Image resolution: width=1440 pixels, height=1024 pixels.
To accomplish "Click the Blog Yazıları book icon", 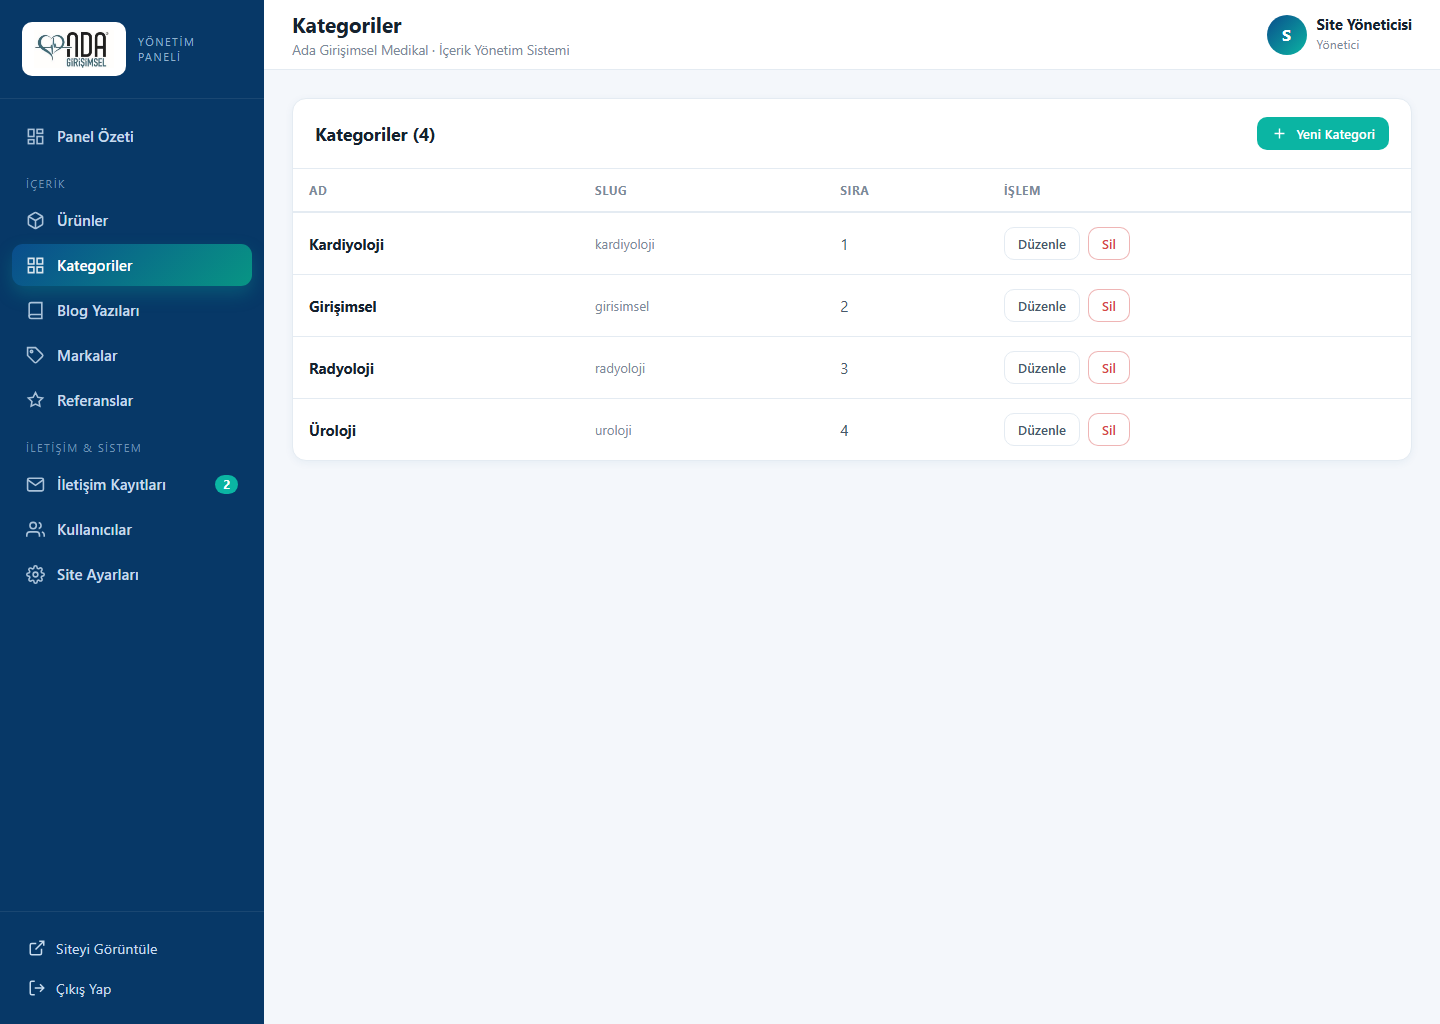I will click(x=35, y=311).
